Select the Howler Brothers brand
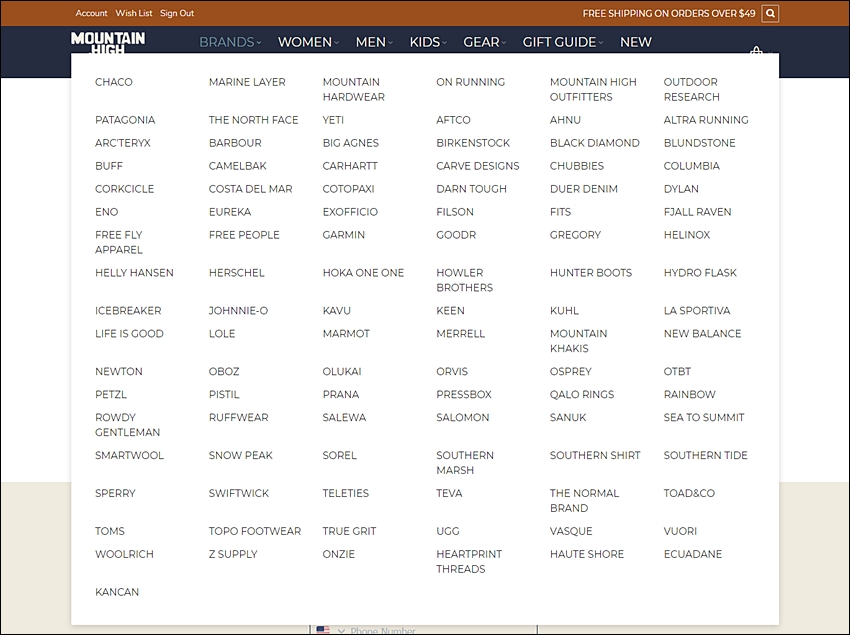This screenshot has height=635, width=850. coord(465,280)
